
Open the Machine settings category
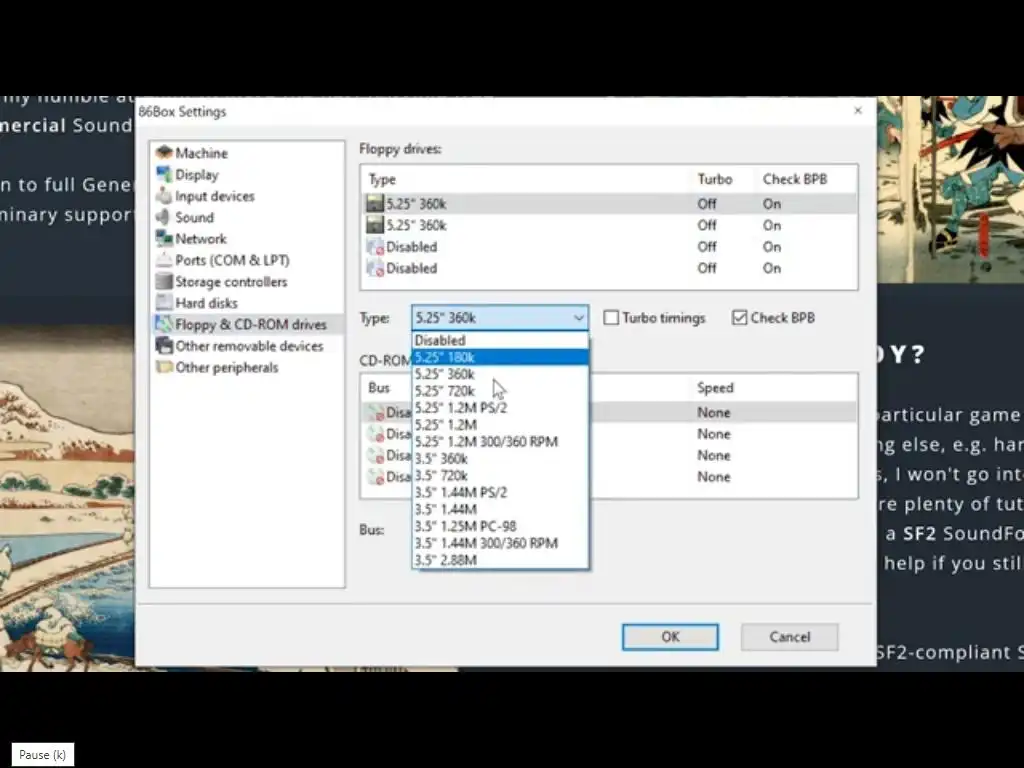coord(201,153)
